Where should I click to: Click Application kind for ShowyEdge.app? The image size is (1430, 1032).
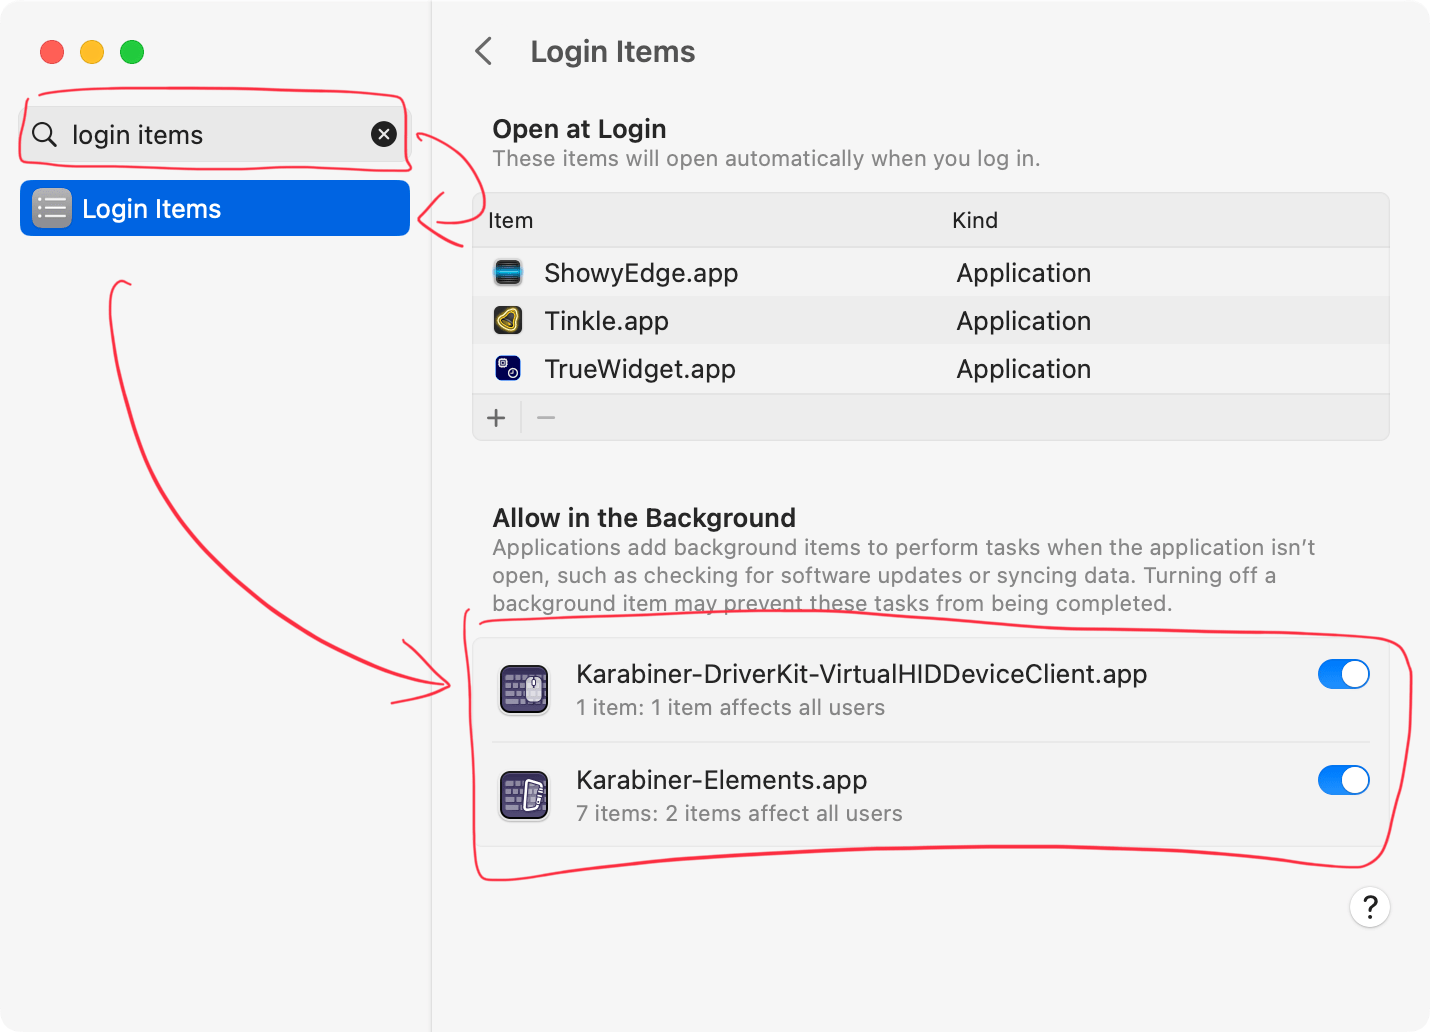(1023, 273)
